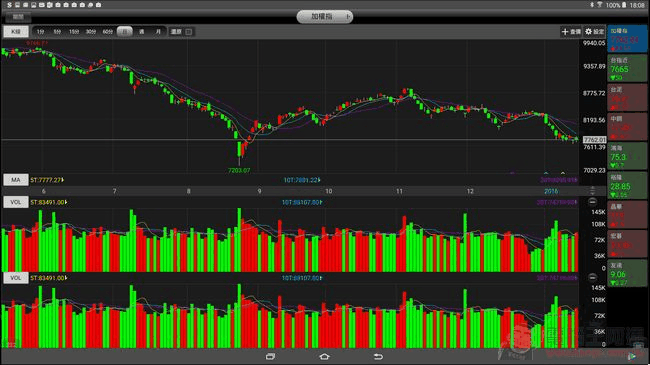The image size is (650, 365).
Task: Click the 2016 label on date axis
Action: pos(551,191)
